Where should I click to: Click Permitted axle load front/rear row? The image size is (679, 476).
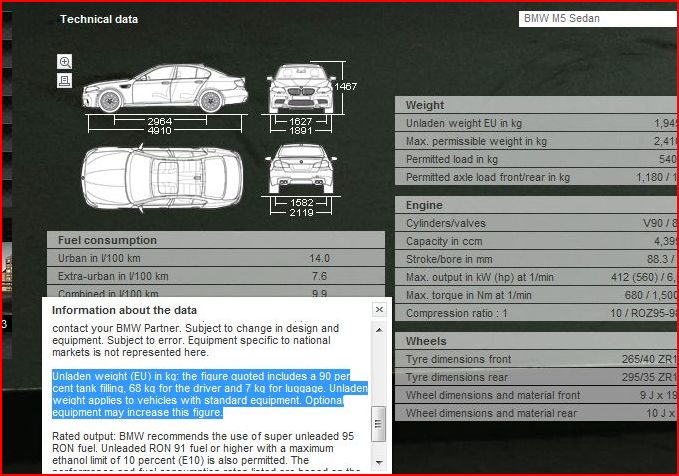click(x=537, y=177)
